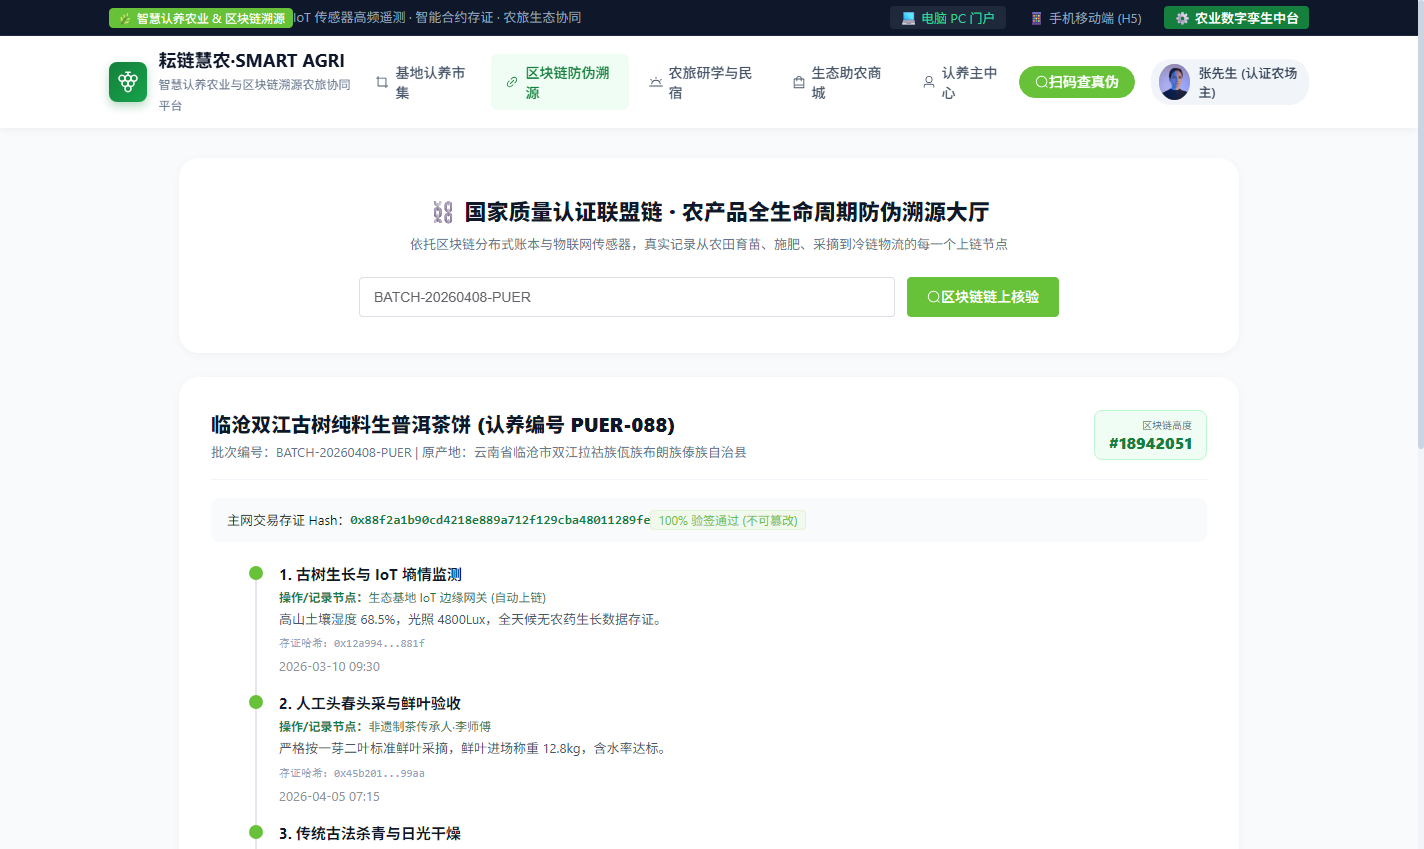
Task: Click the icon beside 农旅研学与民宿
Action: tap(656, 82)
